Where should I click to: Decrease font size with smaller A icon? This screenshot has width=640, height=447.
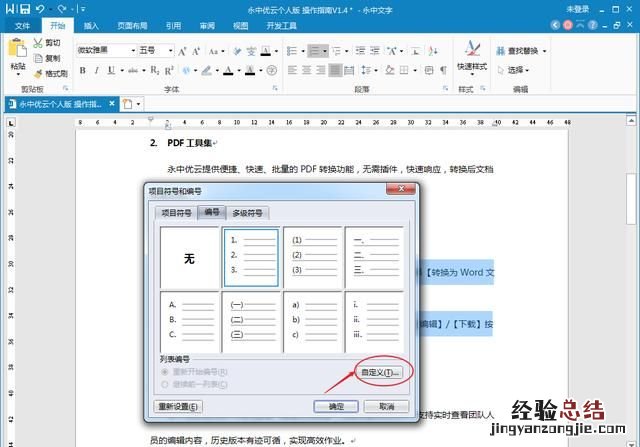pyautogui.click(x=196, y=51)
